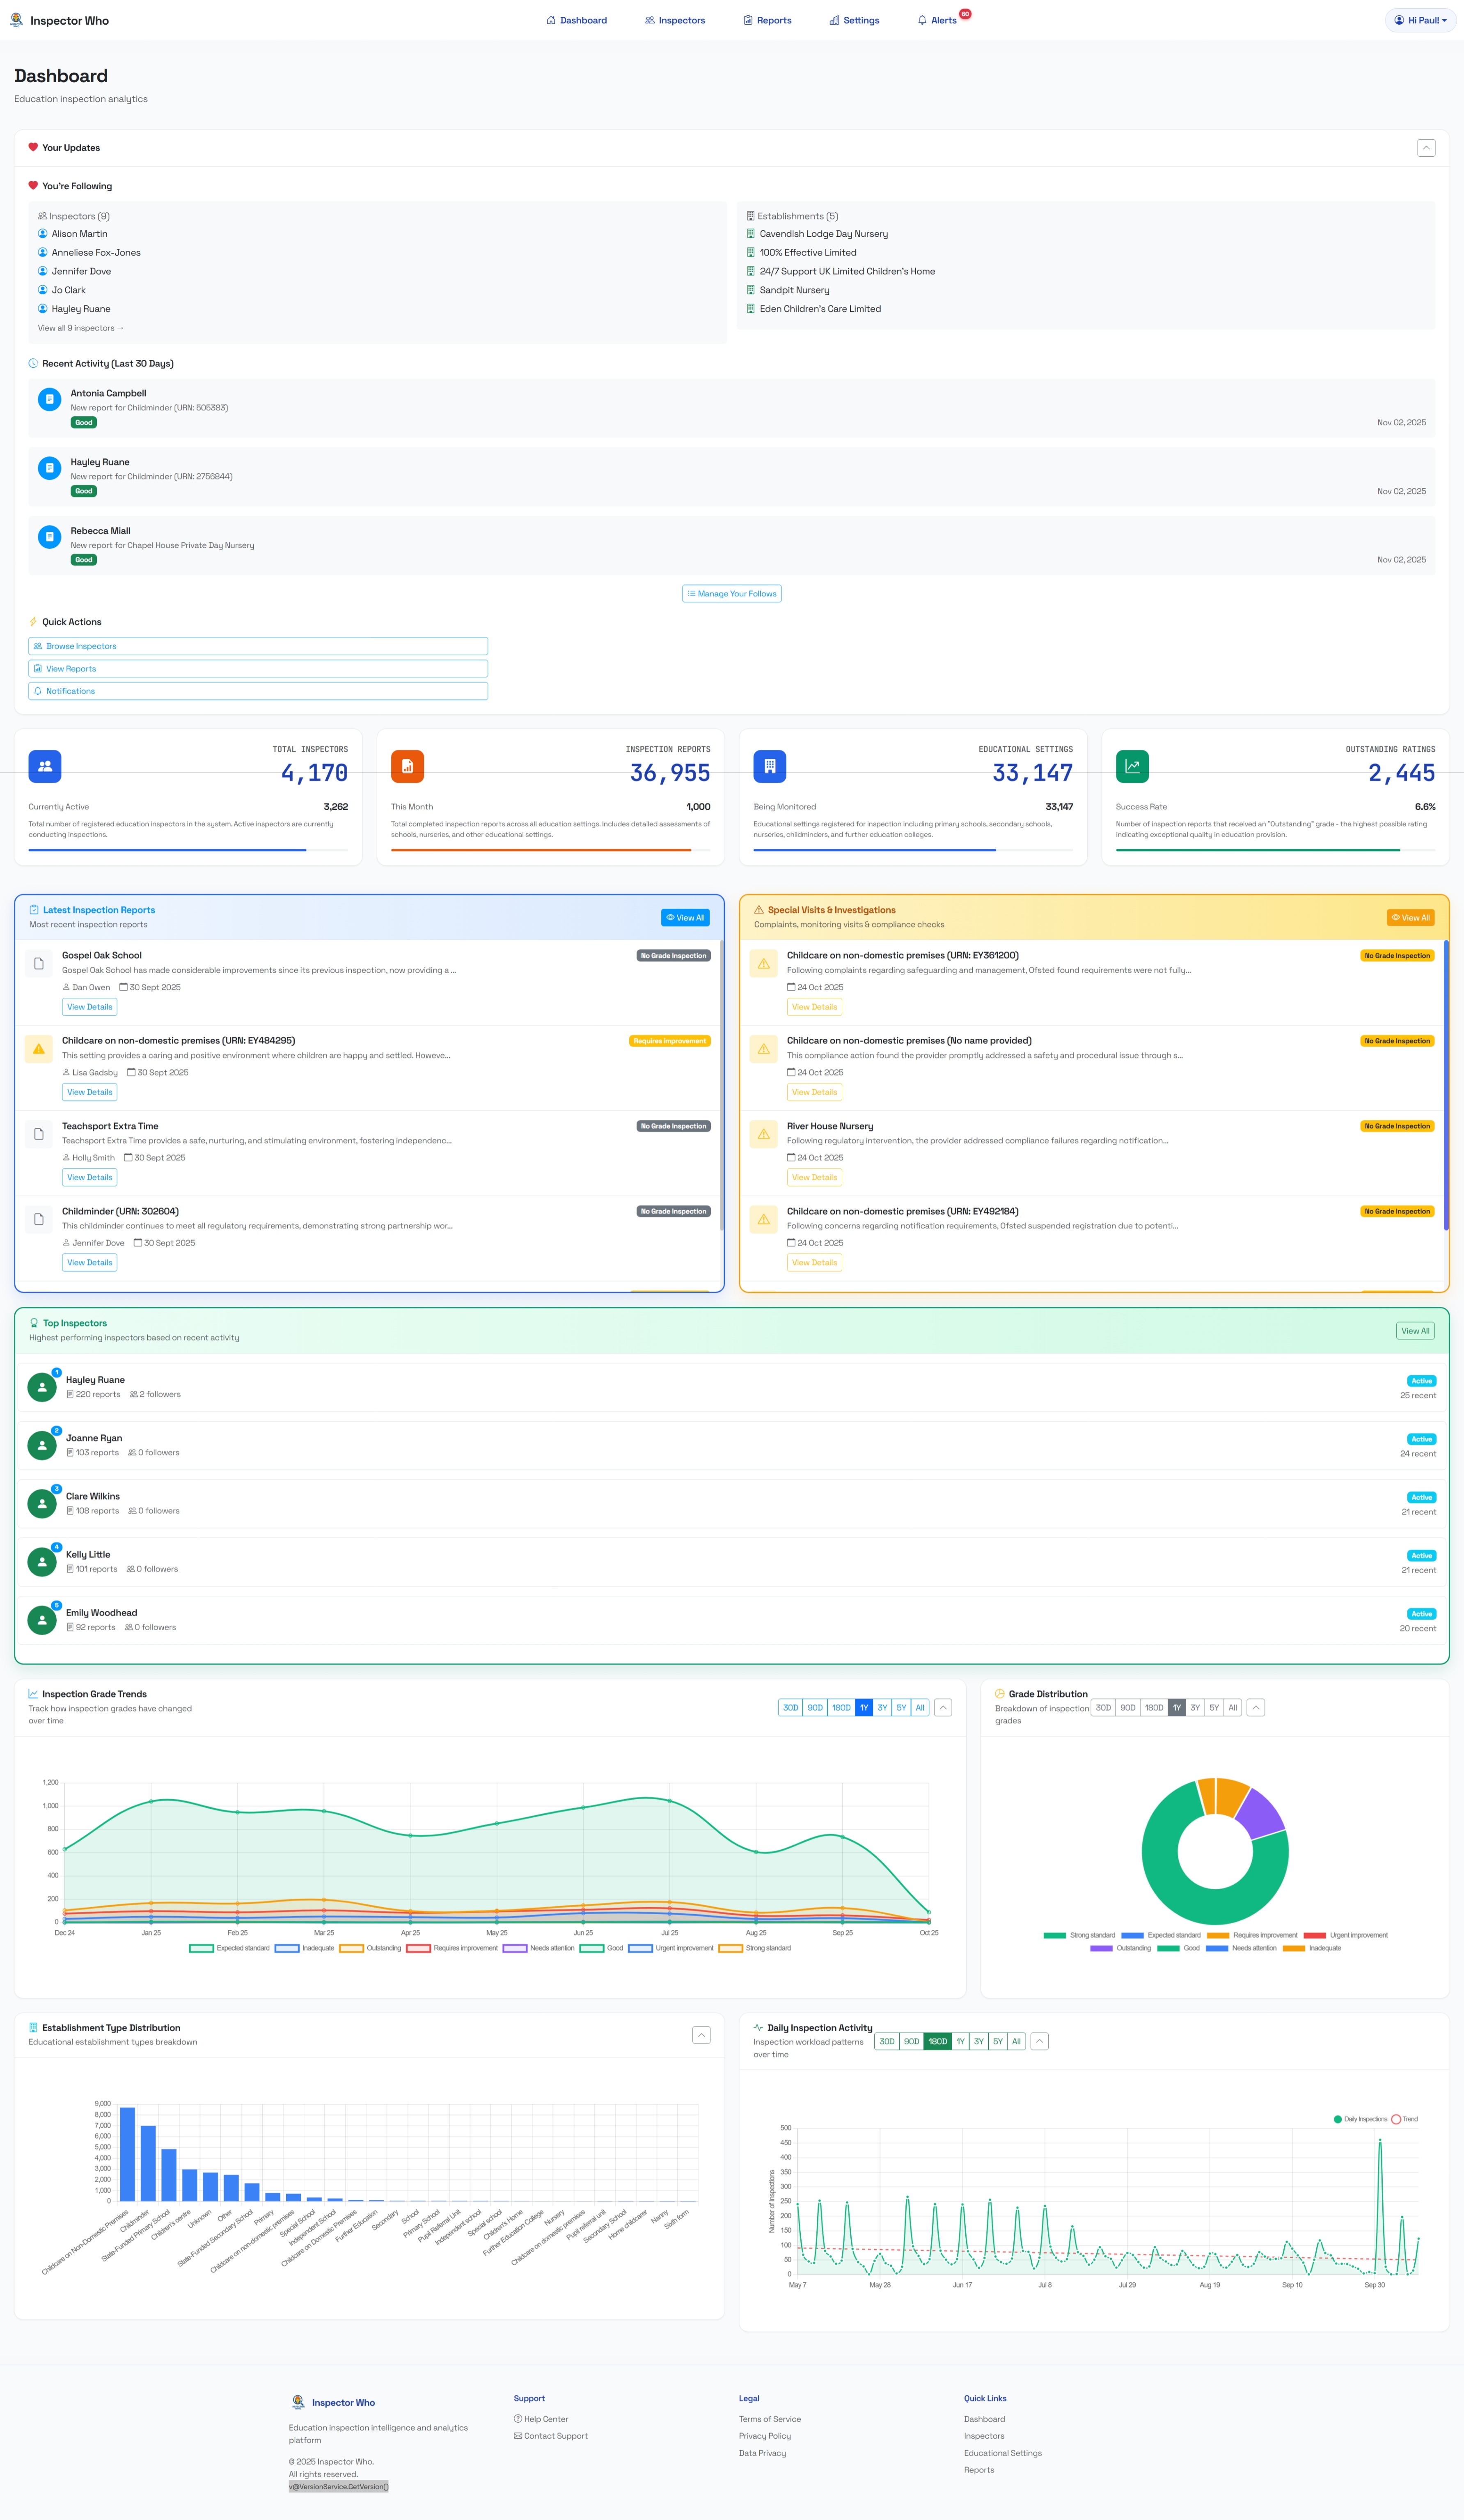Click the Inspector Who logo icon
This screenshot has height=2520, width=1464.
(16, 19)
